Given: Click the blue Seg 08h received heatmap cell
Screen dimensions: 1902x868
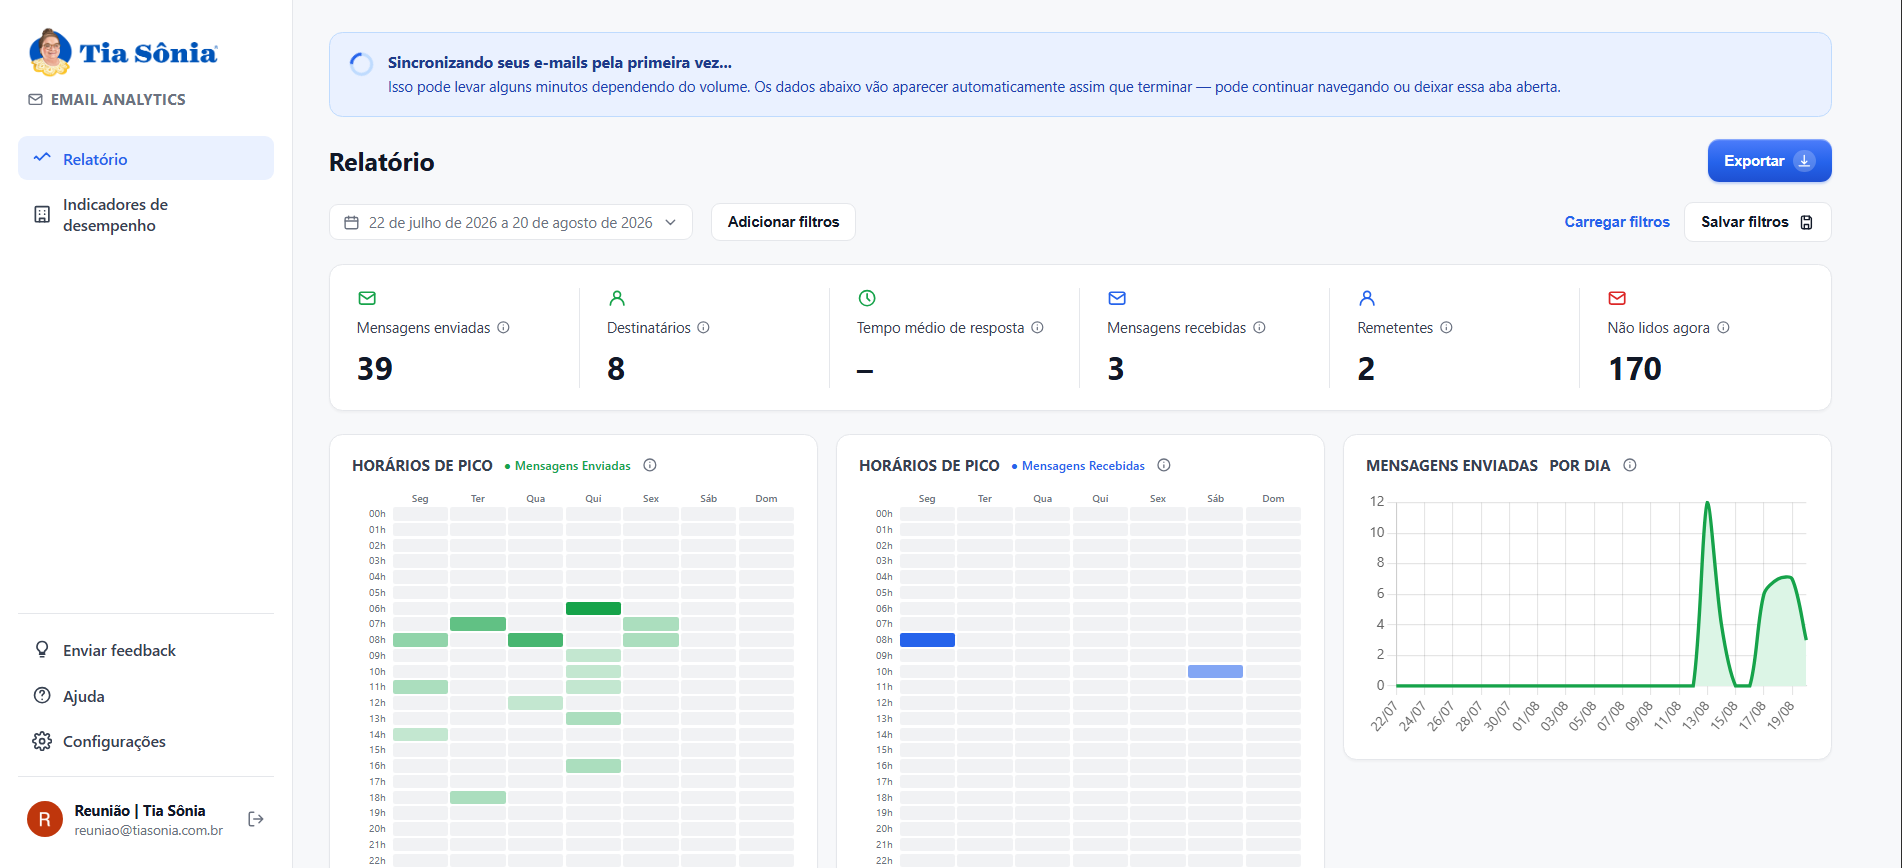Looking at the screenshot, I should click(x=927, y=640).
